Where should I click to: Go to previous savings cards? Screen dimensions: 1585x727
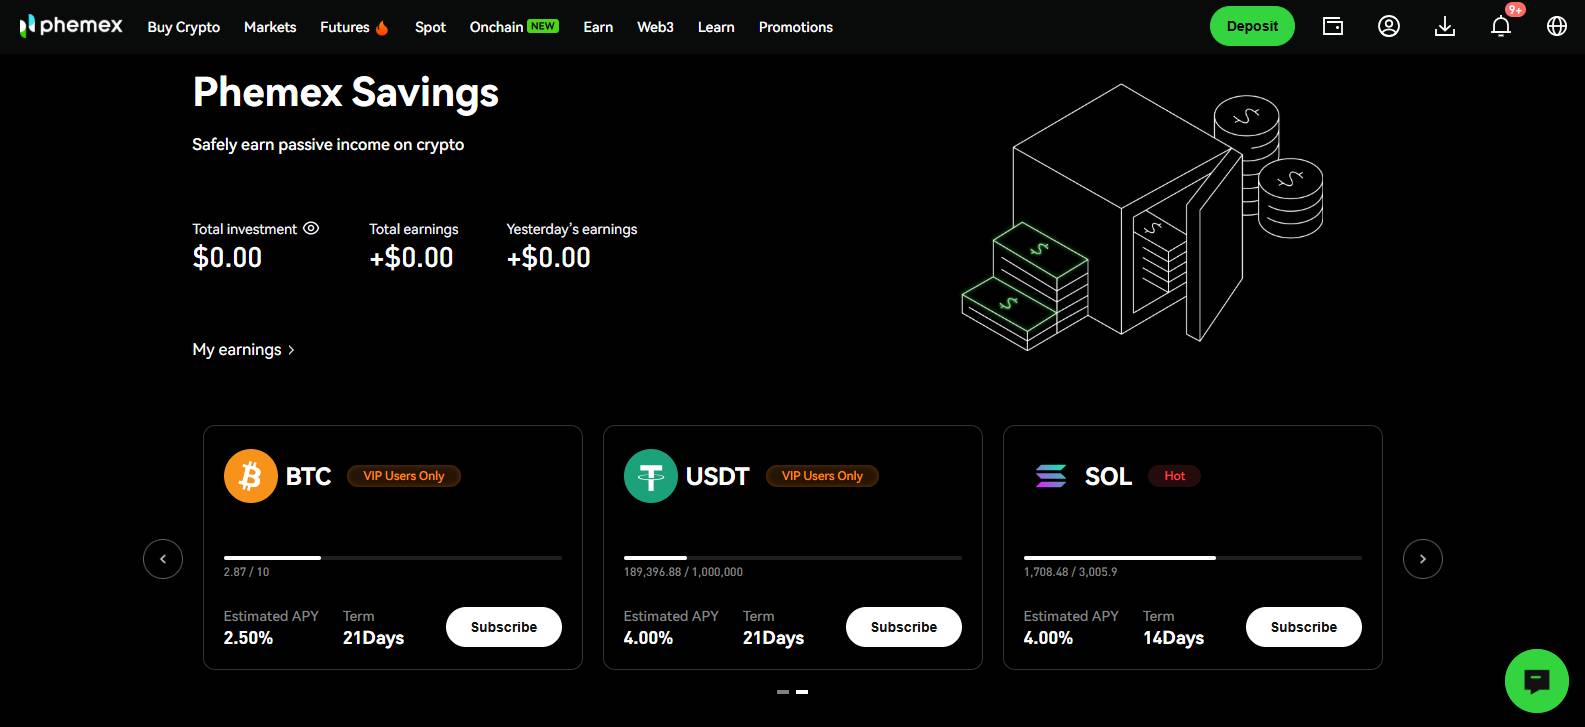(x=163, y=559)
